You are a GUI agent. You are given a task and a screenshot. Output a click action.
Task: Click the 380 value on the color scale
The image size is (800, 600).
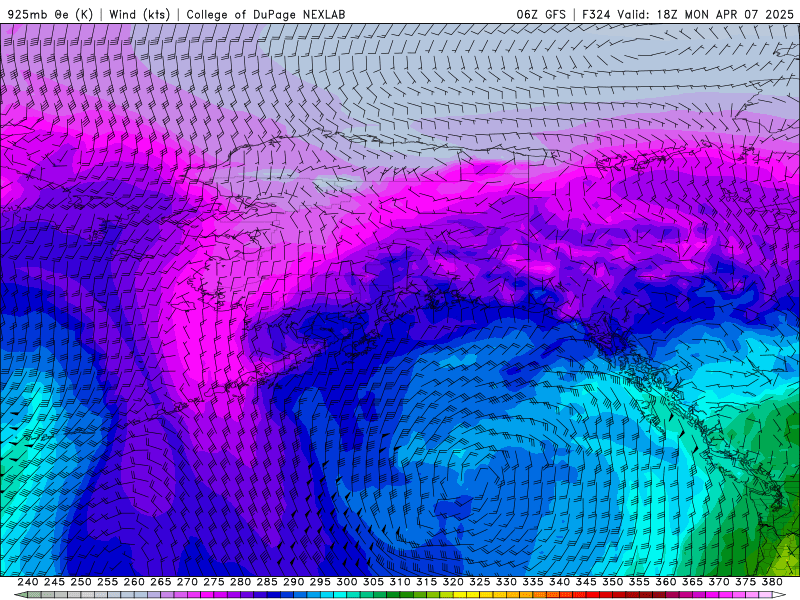point(772,582)
